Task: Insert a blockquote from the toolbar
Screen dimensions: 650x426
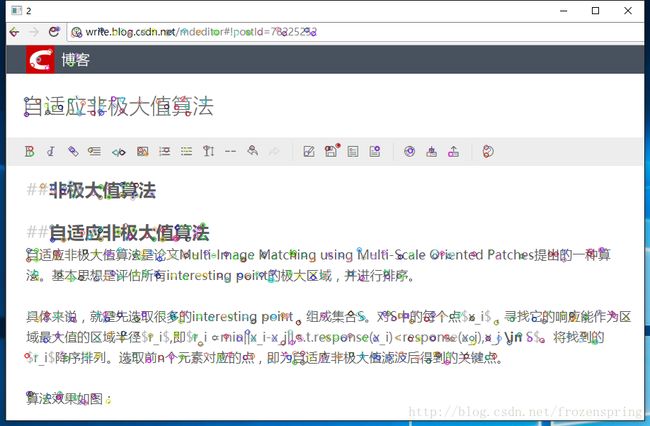Action: pos(95,151)
